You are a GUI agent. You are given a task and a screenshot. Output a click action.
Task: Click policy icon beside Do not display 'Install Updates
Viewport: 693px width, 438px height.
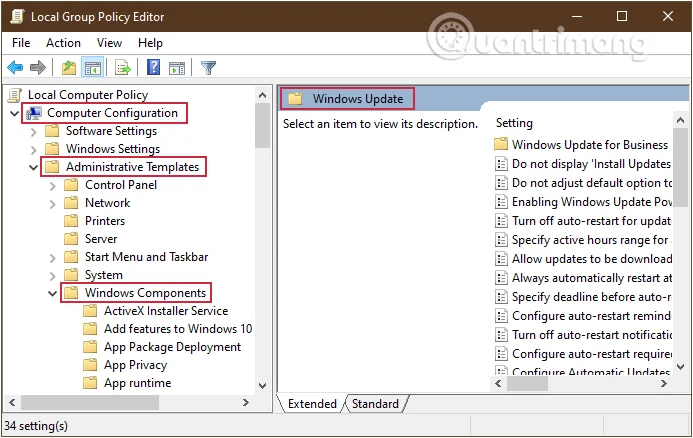coord(501,164)
